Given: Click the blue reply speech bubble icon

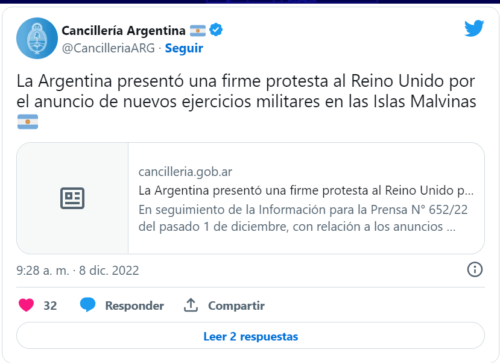Looking at the screenshot, I should pos(88,305).
